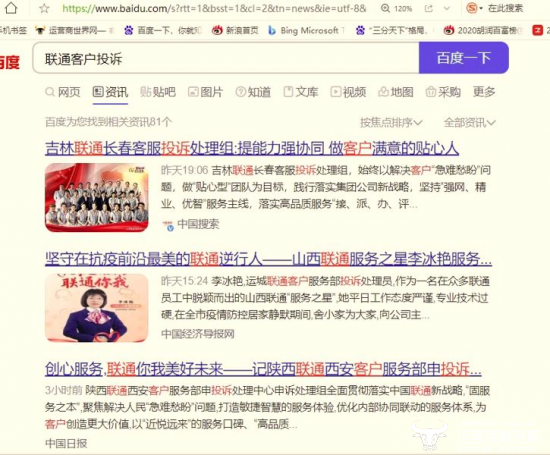The height and width of the screenshot is (455, 550).
Task: Expand 全部资讯 filter dropdown
Action: (x=470, y=122)
